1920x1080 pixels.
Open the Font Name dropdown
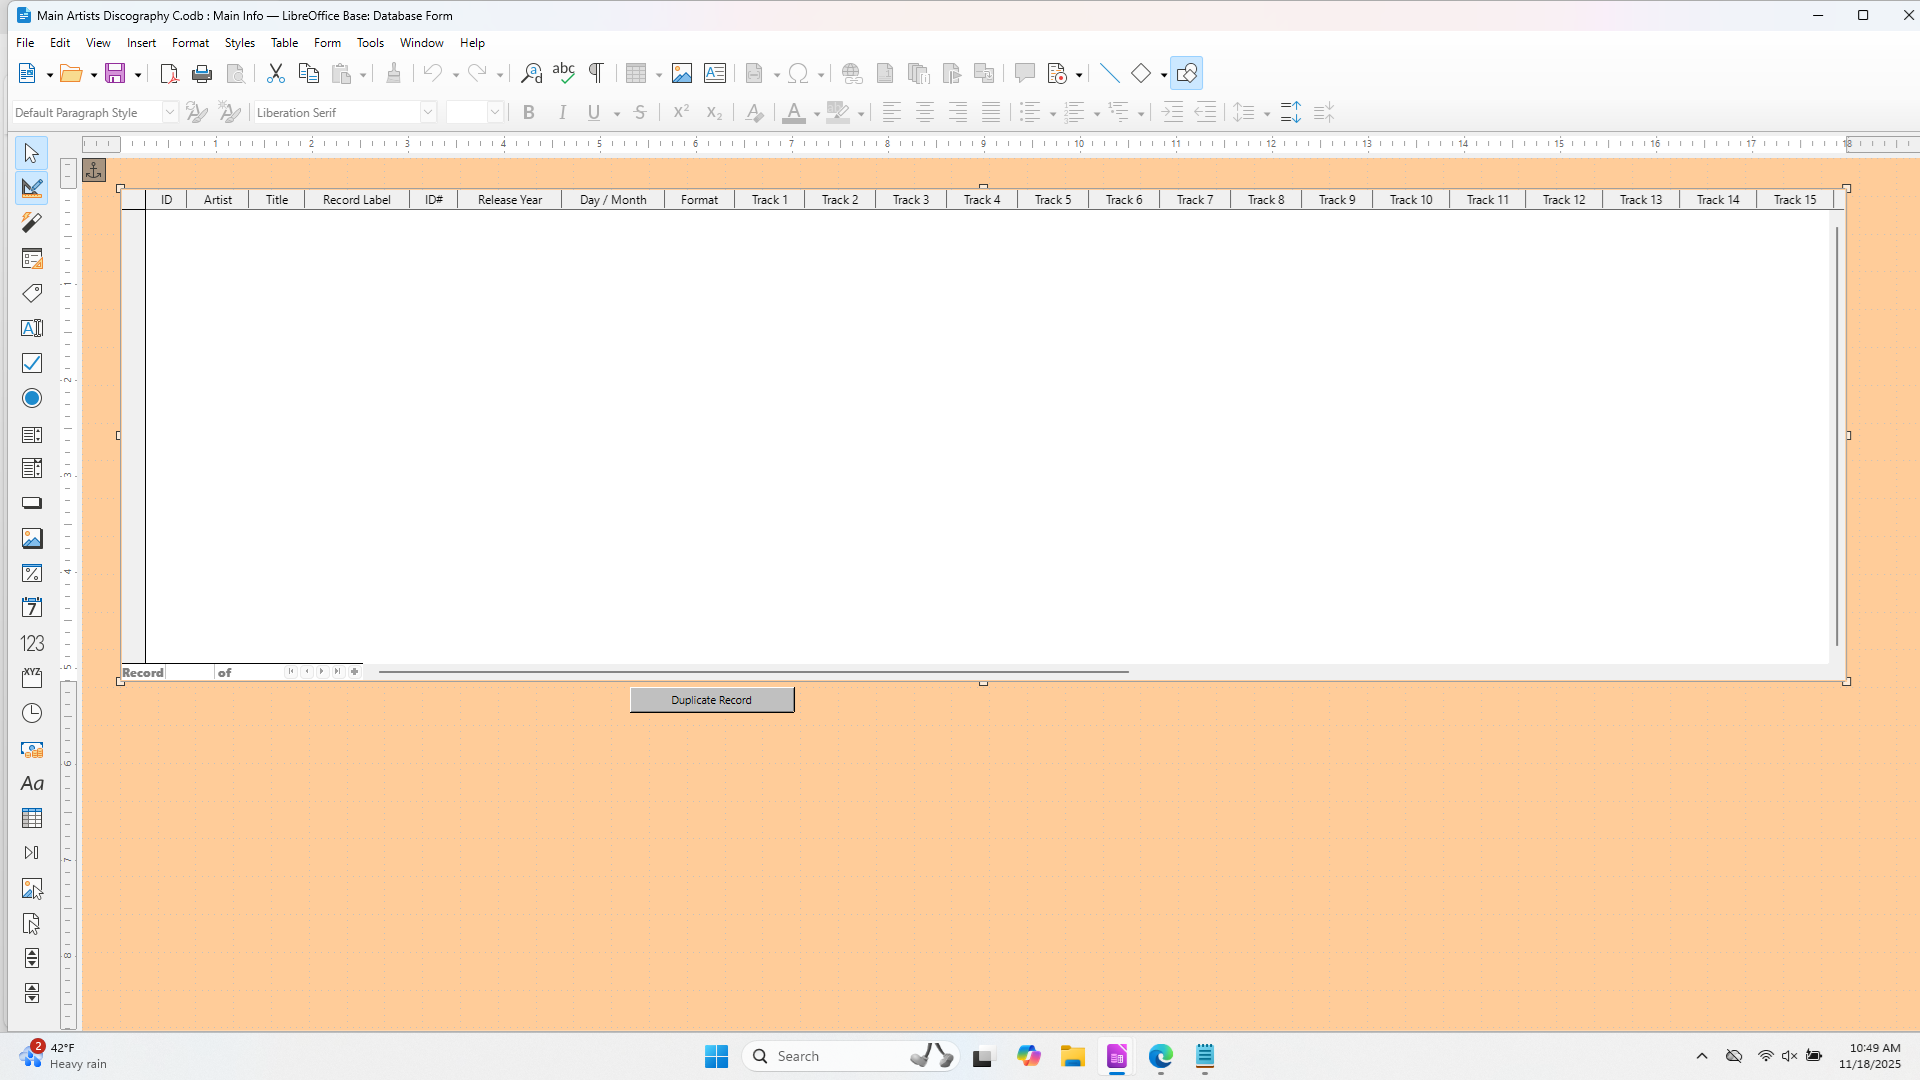pyautogui.click(x=428, y=112)
